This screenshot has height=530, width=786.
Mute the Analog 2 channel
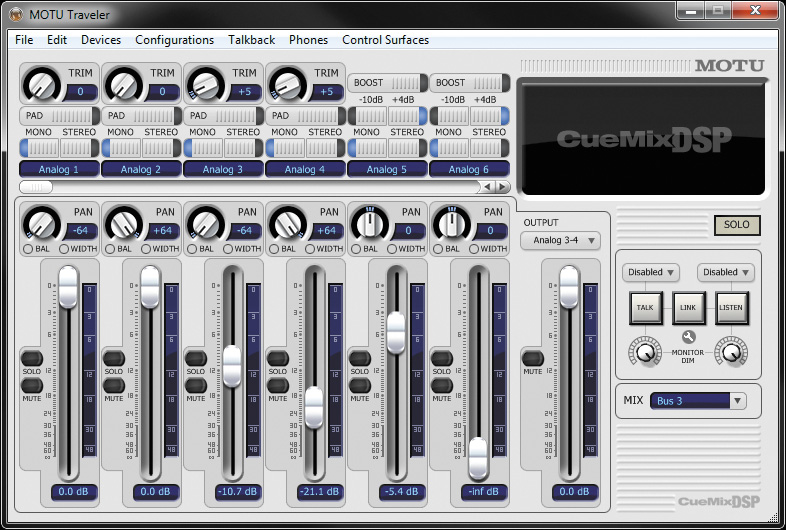[x=114, y=385]
